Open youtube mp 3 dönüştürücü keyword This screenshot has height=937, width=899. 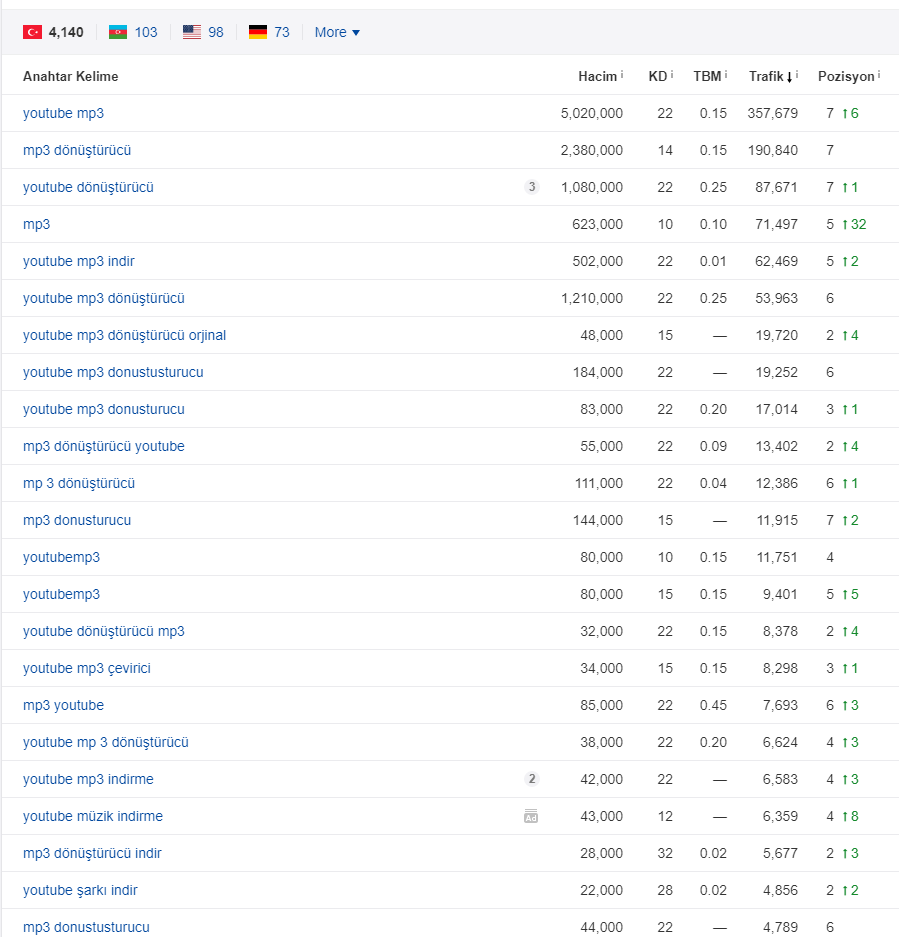(106, 742)
